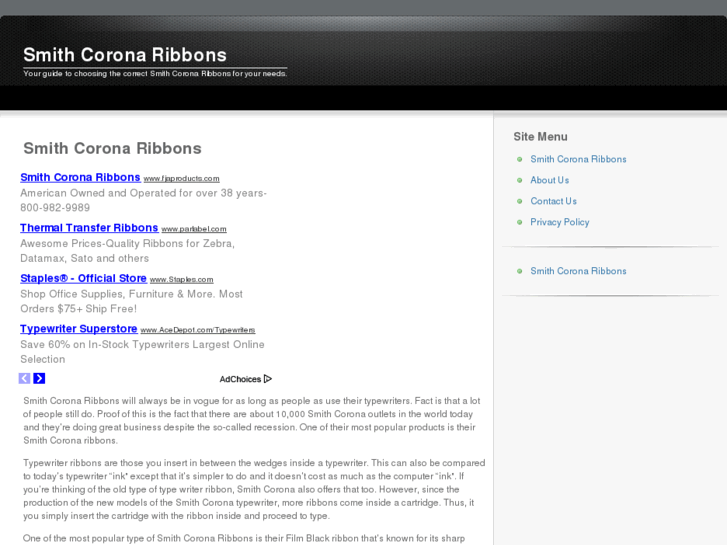727x545 pixels.
Task: Click the tagline 'Your guide to choosing the correct Smith Corona Ribbons'
Action: 127,73
